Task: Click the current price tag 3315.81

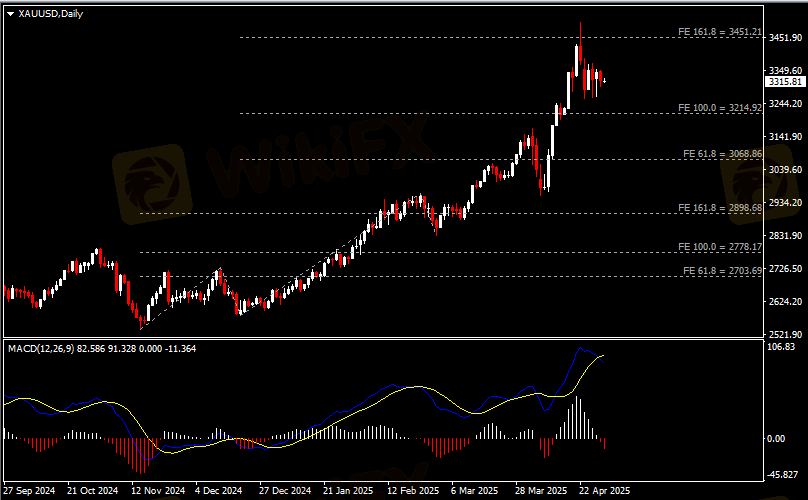Action: pos(785,82)
